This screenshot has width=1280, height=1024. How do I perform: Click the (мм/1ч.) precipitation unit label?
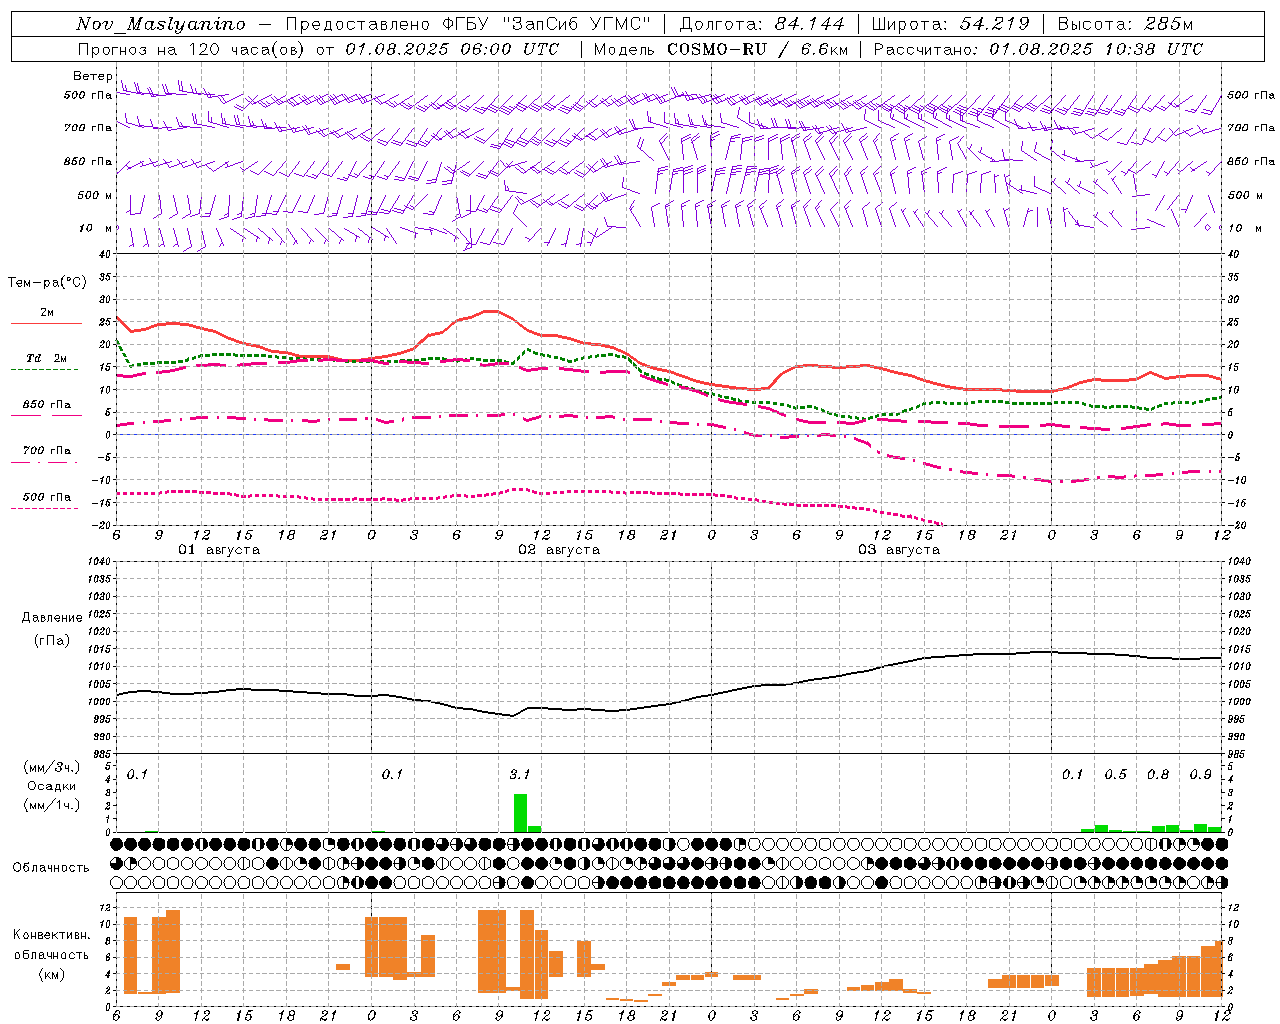(52, 805)
